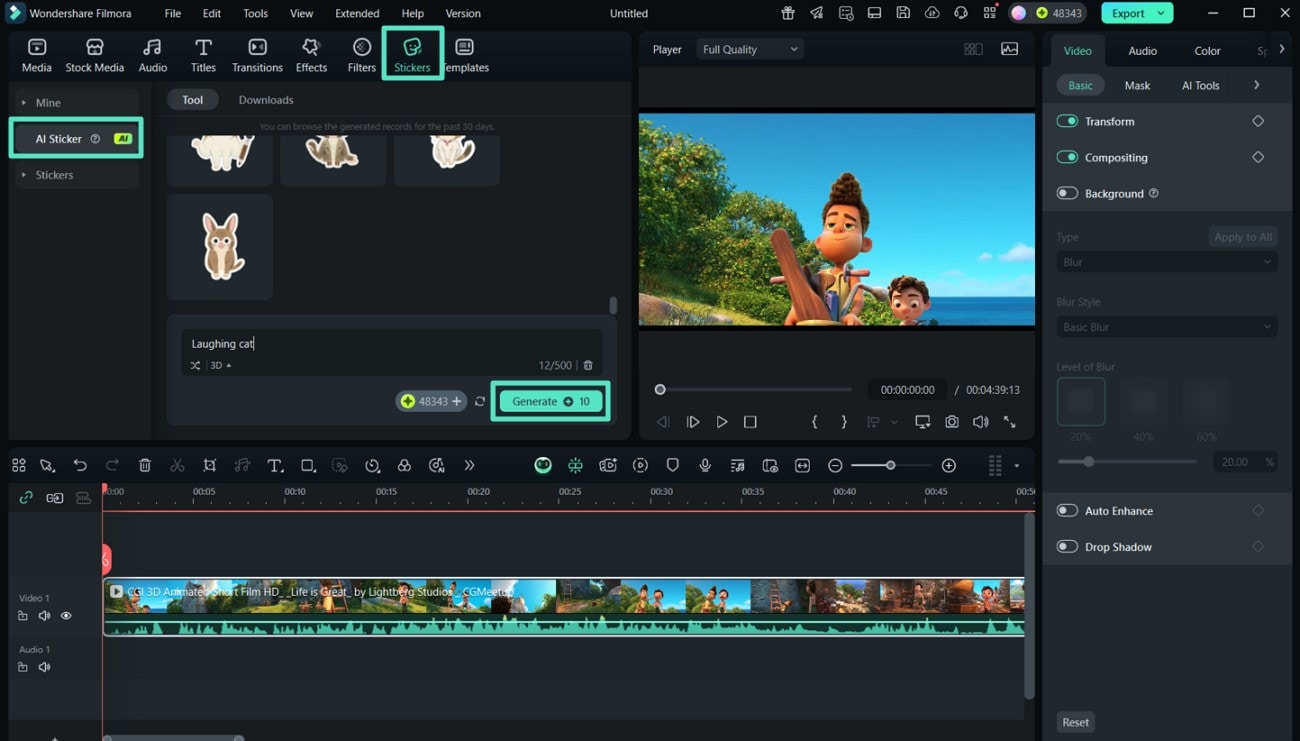Open the Mask sub-tab

click(x=1137, y=85)
